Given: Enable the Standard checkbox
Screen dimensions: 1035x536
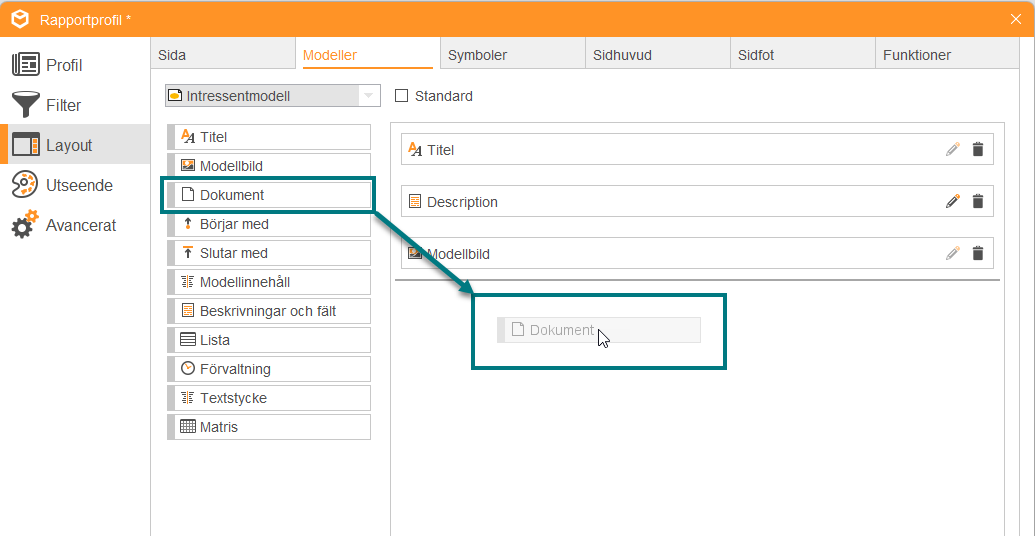Looking at the screenshot, I should (x=401, y=96).
